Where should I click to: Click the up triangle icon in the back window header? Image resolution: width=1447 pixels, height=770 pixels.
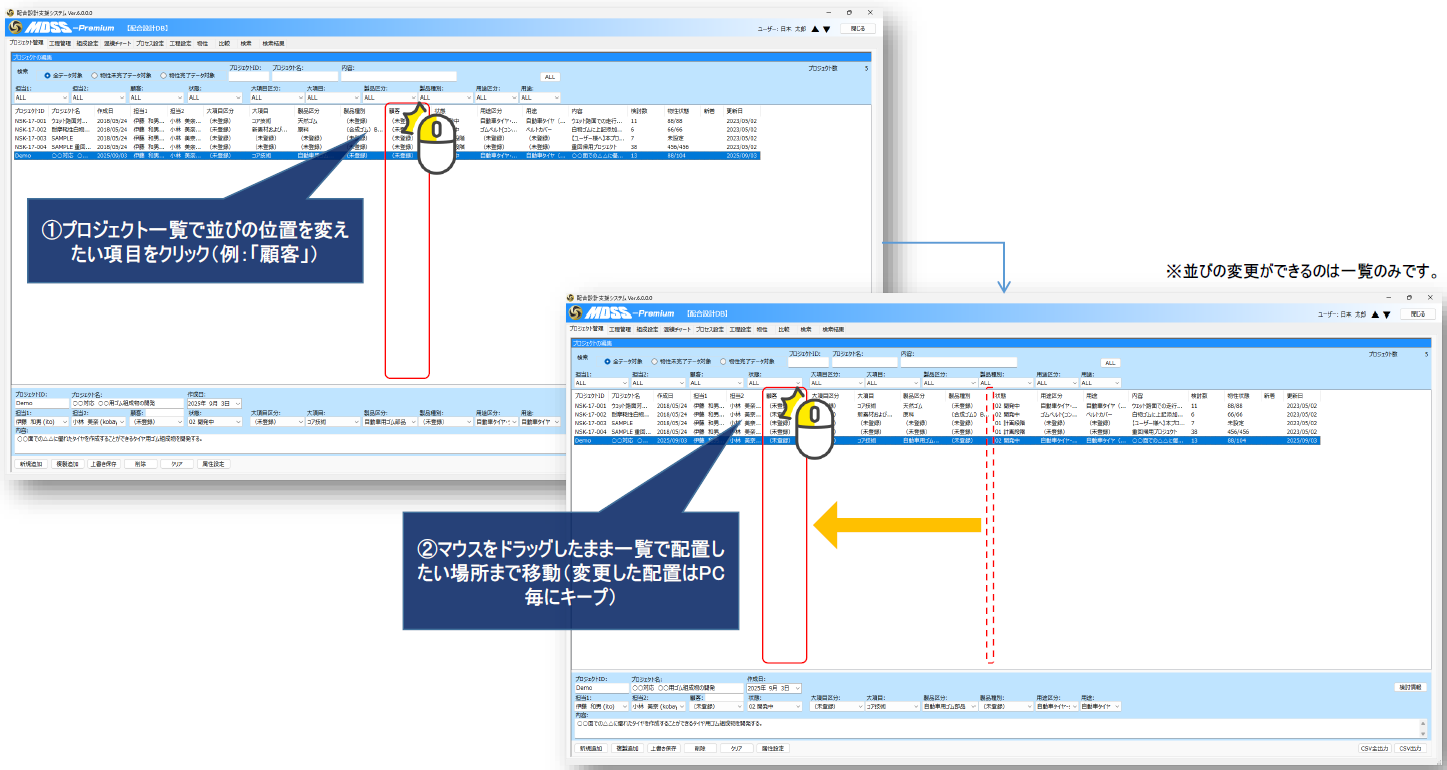(x=813, y=29)
